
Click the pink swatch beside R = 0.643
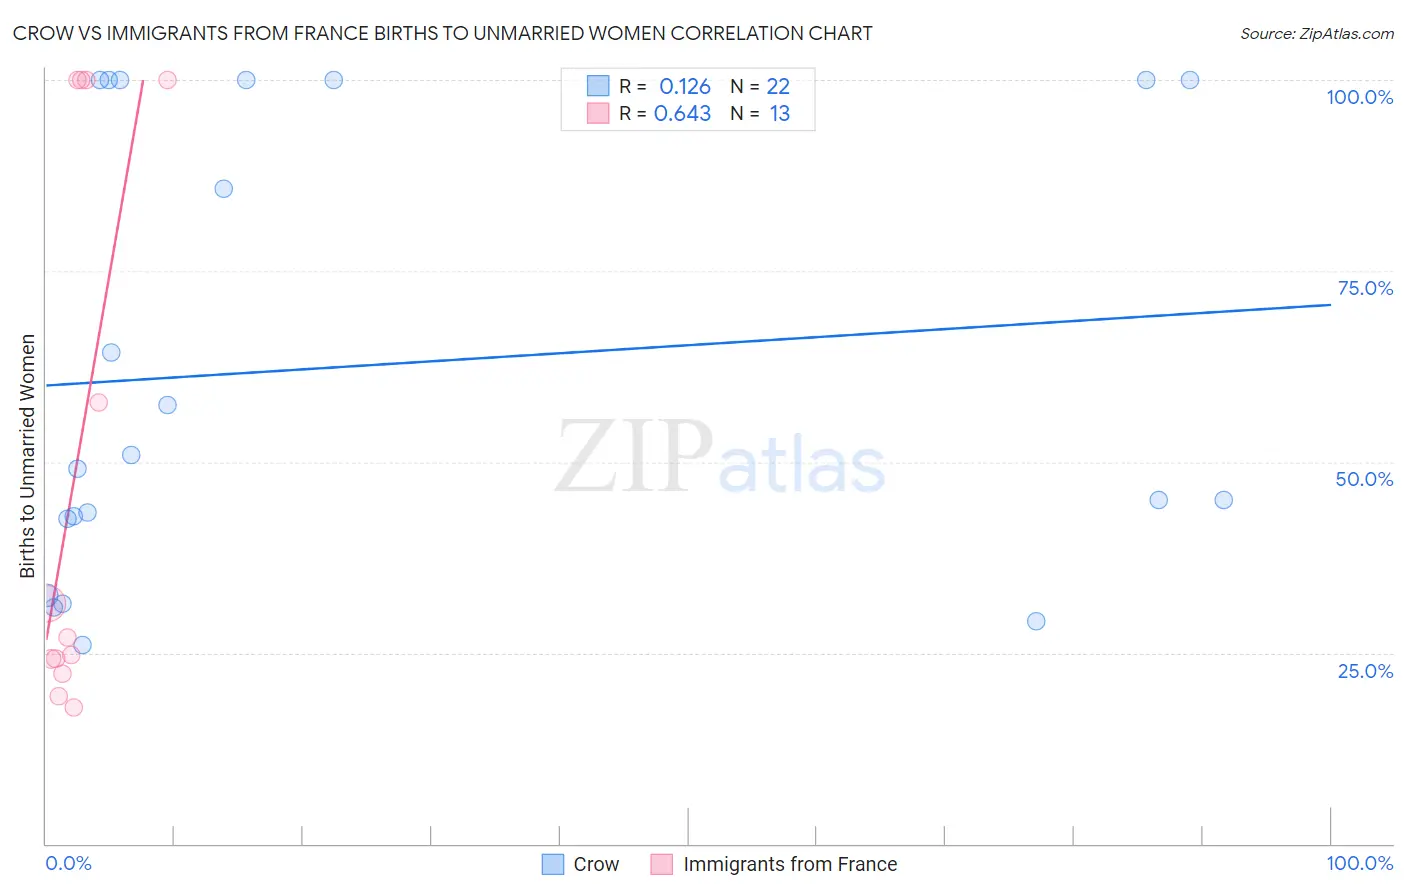(x=598, y=113)
